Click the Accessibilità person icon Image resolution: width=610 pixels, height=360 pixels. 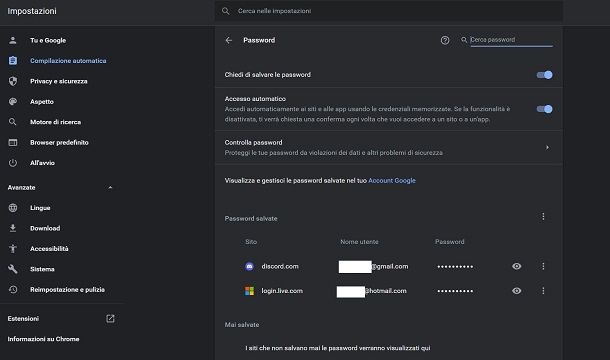point(13,249)
